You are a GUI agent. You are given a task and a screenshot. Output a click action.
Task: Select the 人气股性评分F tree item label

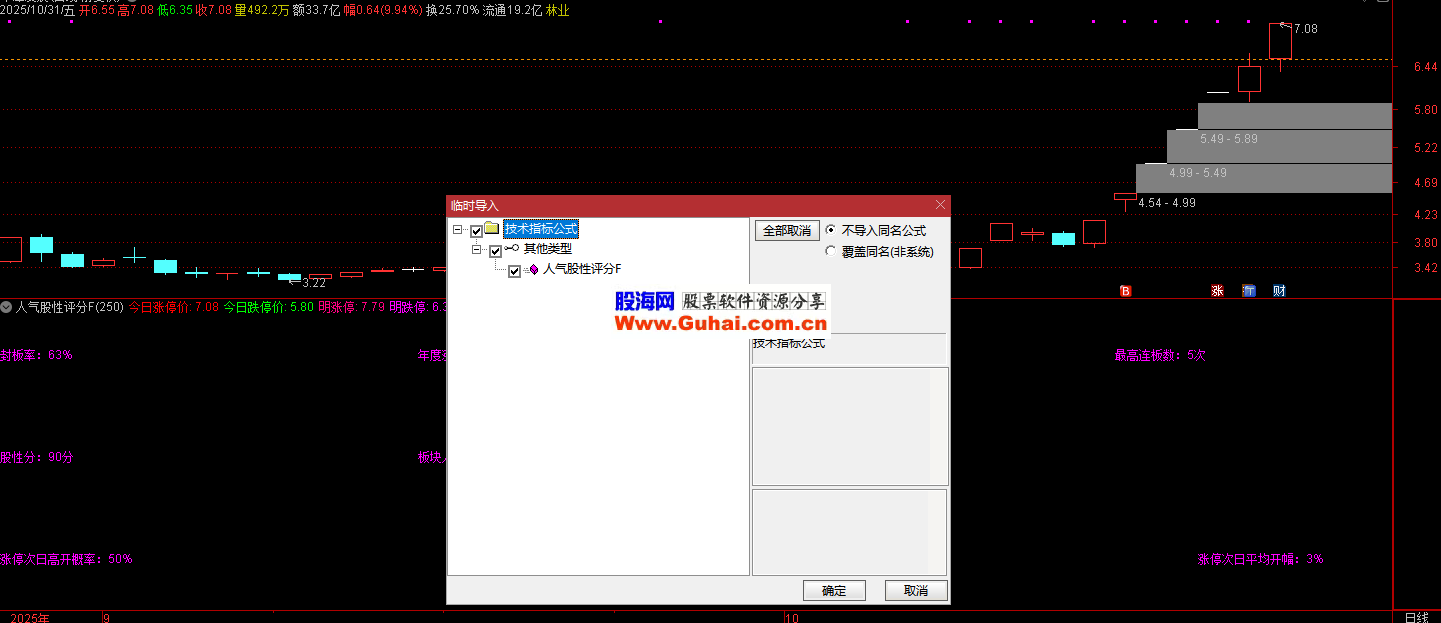(x=582, y=269)
